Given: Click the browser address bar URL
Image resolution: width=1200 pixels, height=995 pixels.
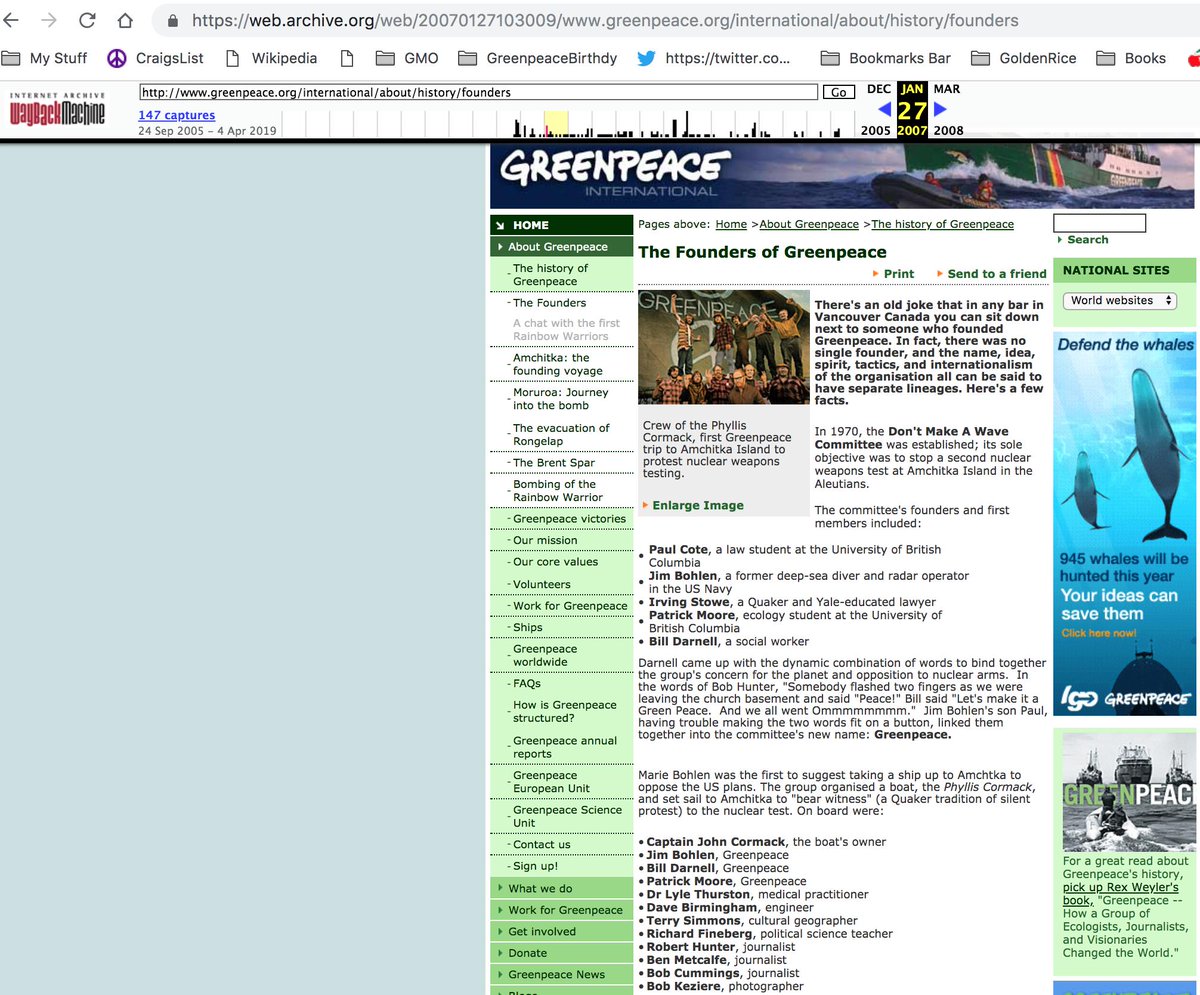Looking at the screenshot, I should pyautogui.click(x=605, y=20).
